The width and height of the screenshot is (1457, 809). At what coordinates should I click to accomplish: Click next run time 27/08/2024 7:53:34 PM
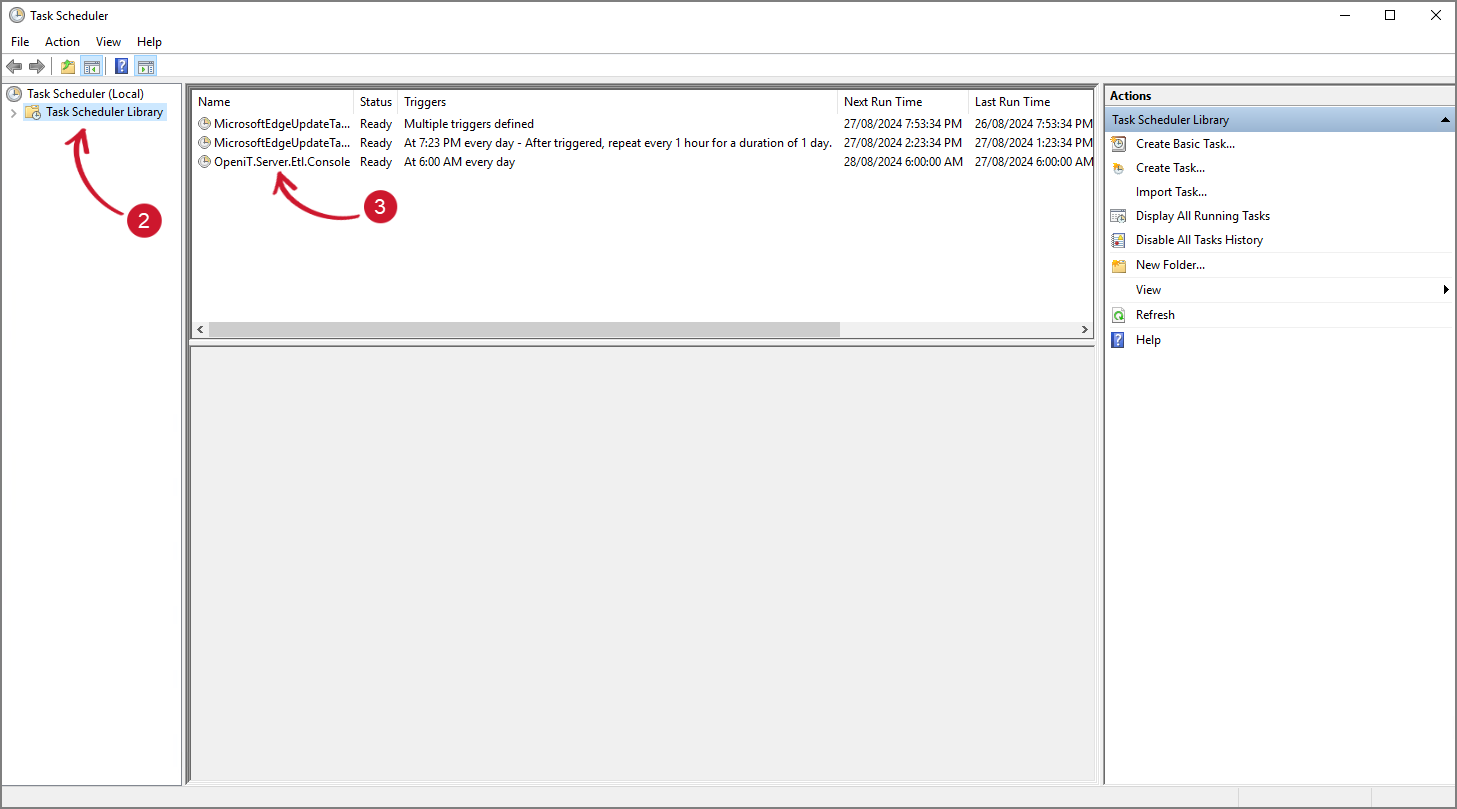click(903, 124)
